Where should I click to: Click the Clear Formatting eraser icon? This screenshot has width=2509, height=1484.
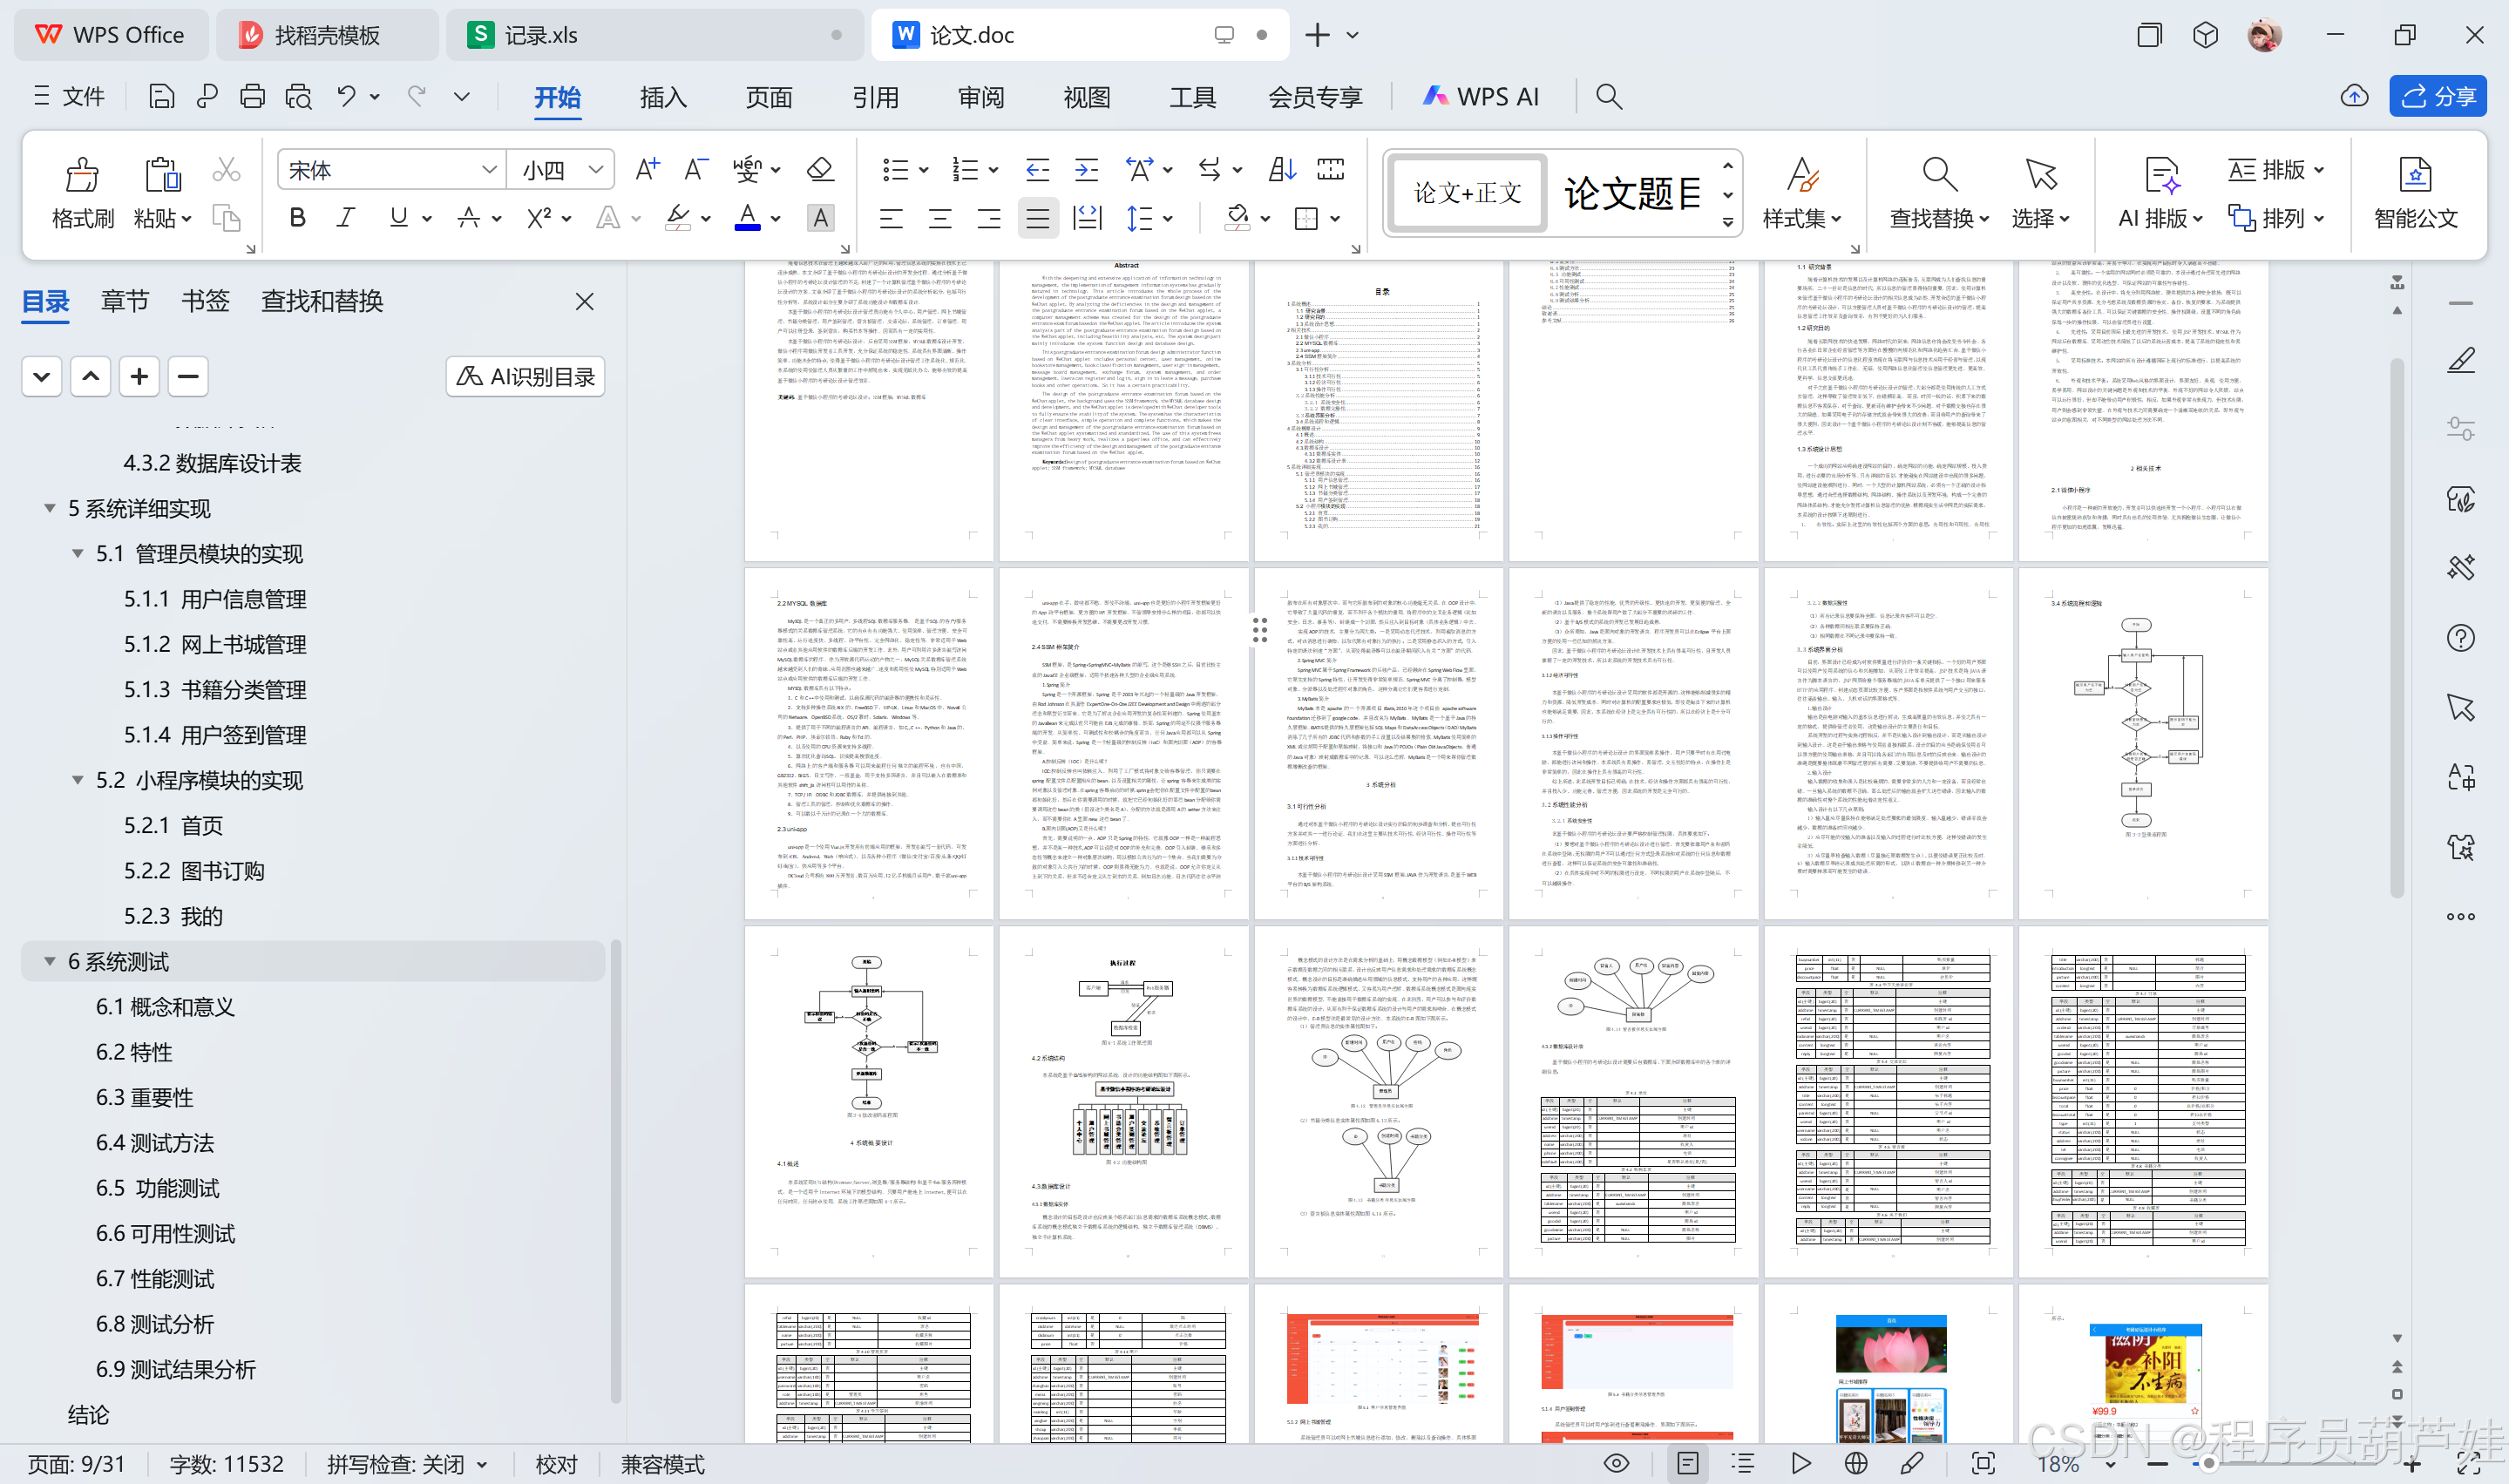click(820, 169)
